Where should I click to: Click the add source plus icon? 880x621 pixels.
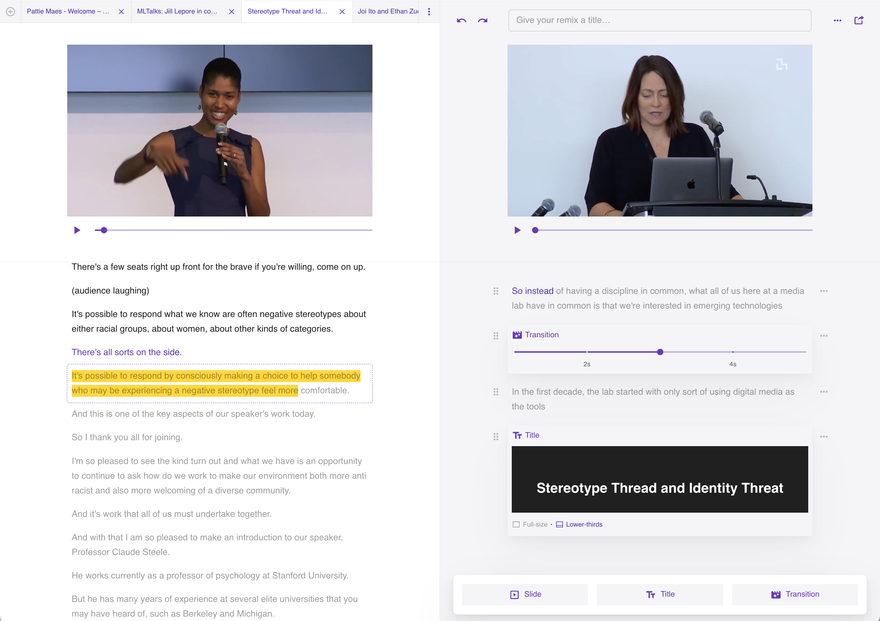(10, 12)
